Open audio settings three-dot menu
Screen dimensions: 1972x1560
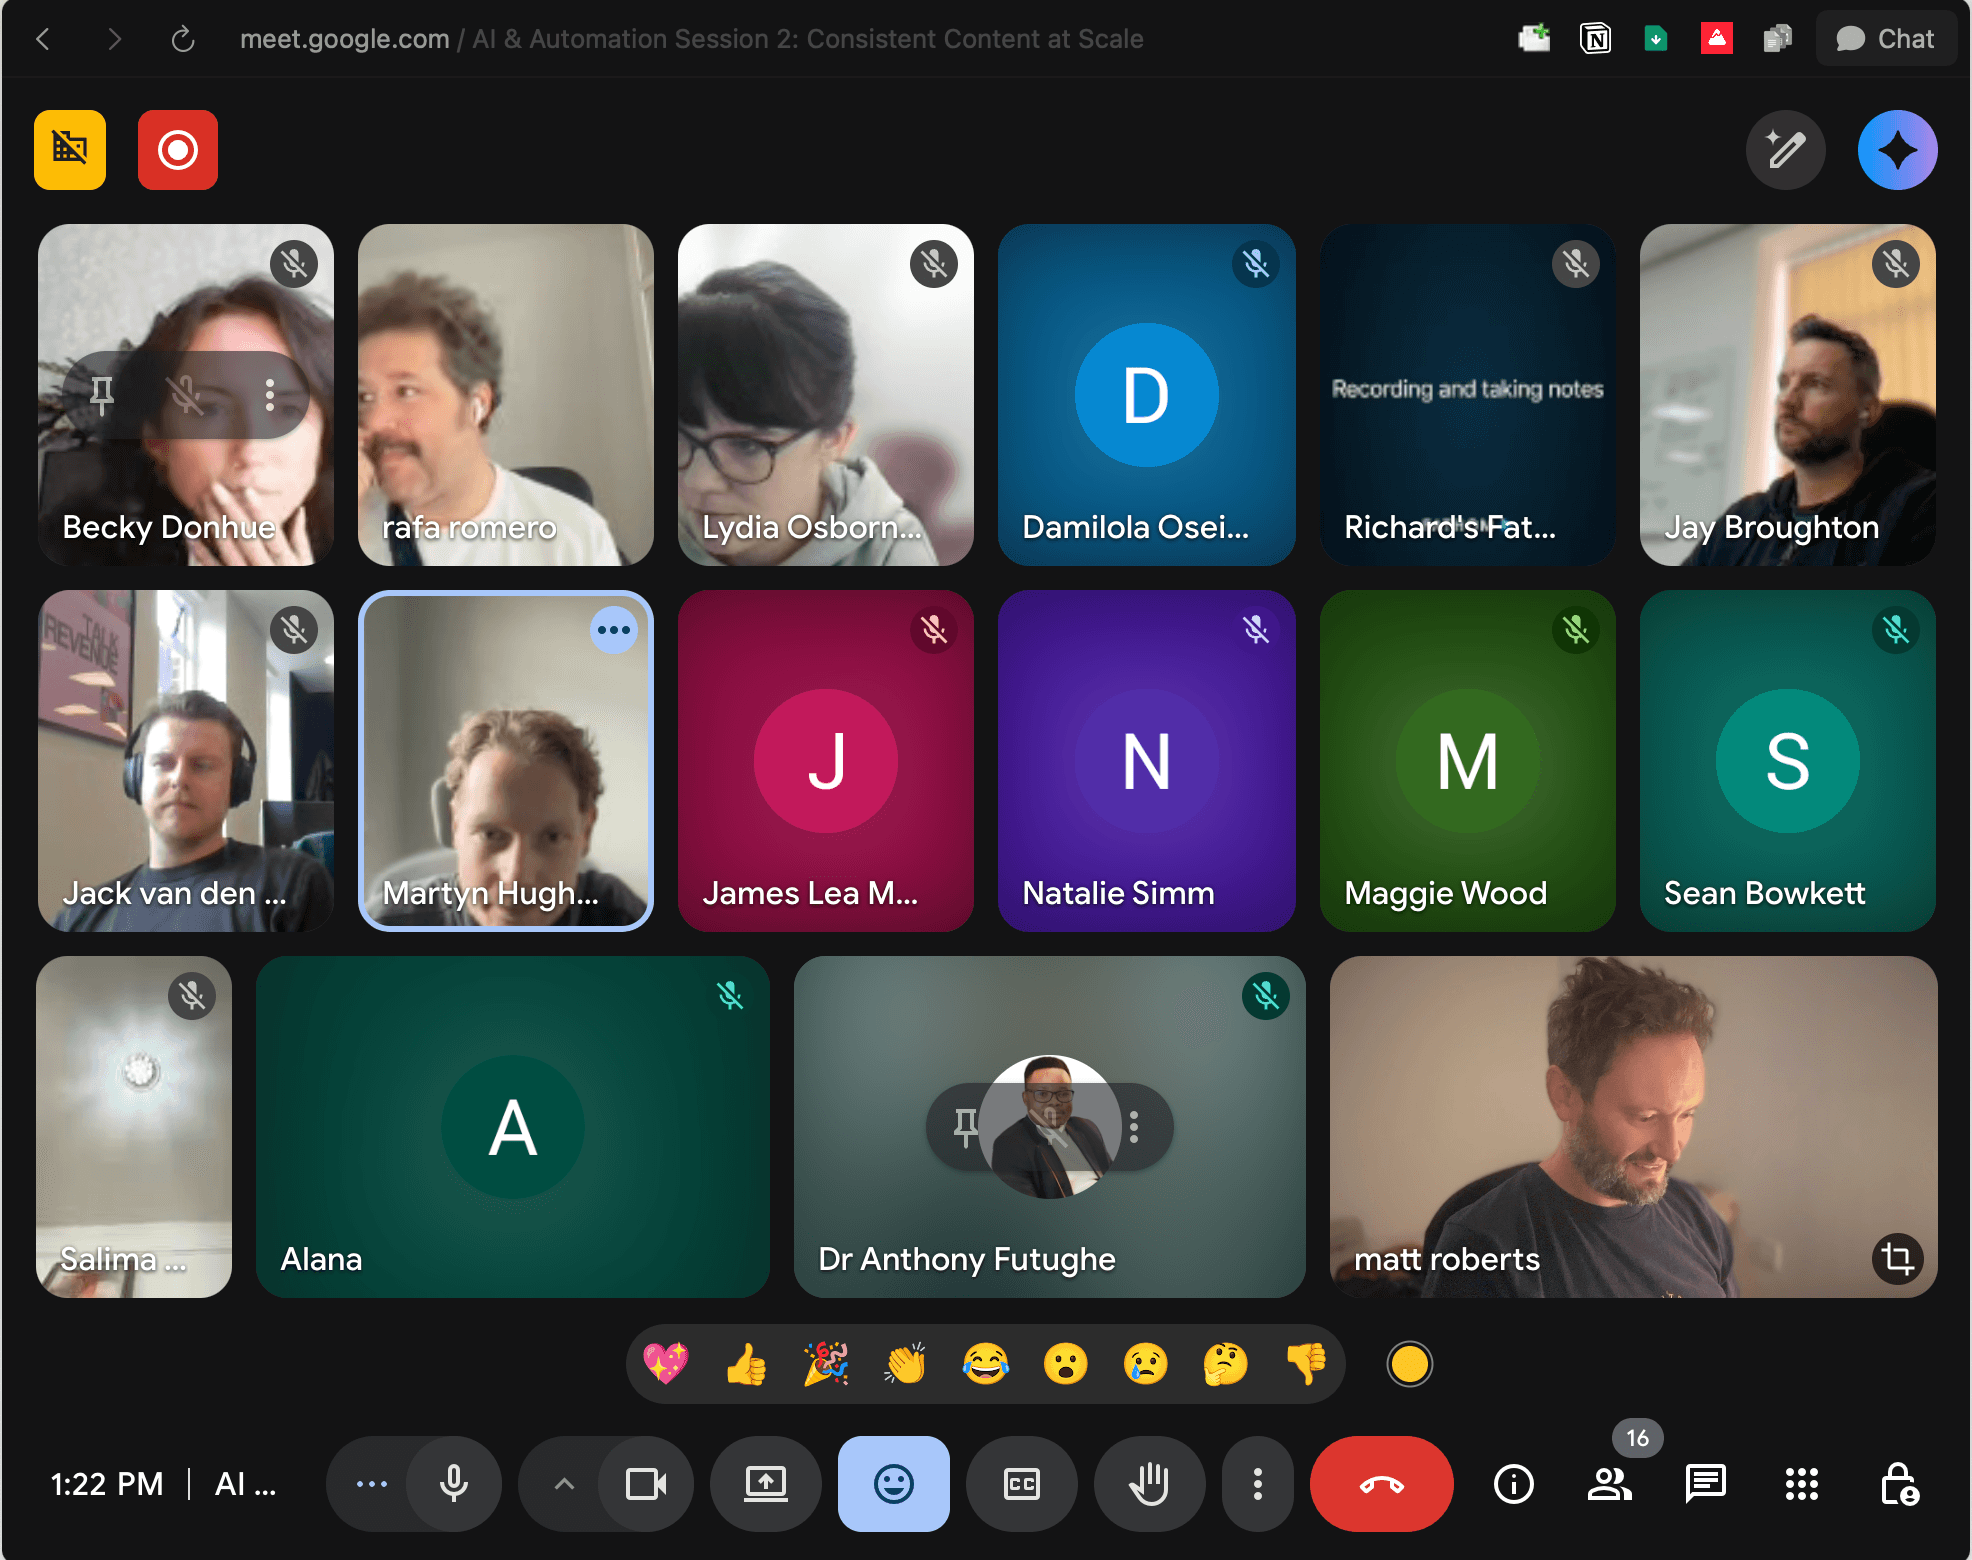372,1484
